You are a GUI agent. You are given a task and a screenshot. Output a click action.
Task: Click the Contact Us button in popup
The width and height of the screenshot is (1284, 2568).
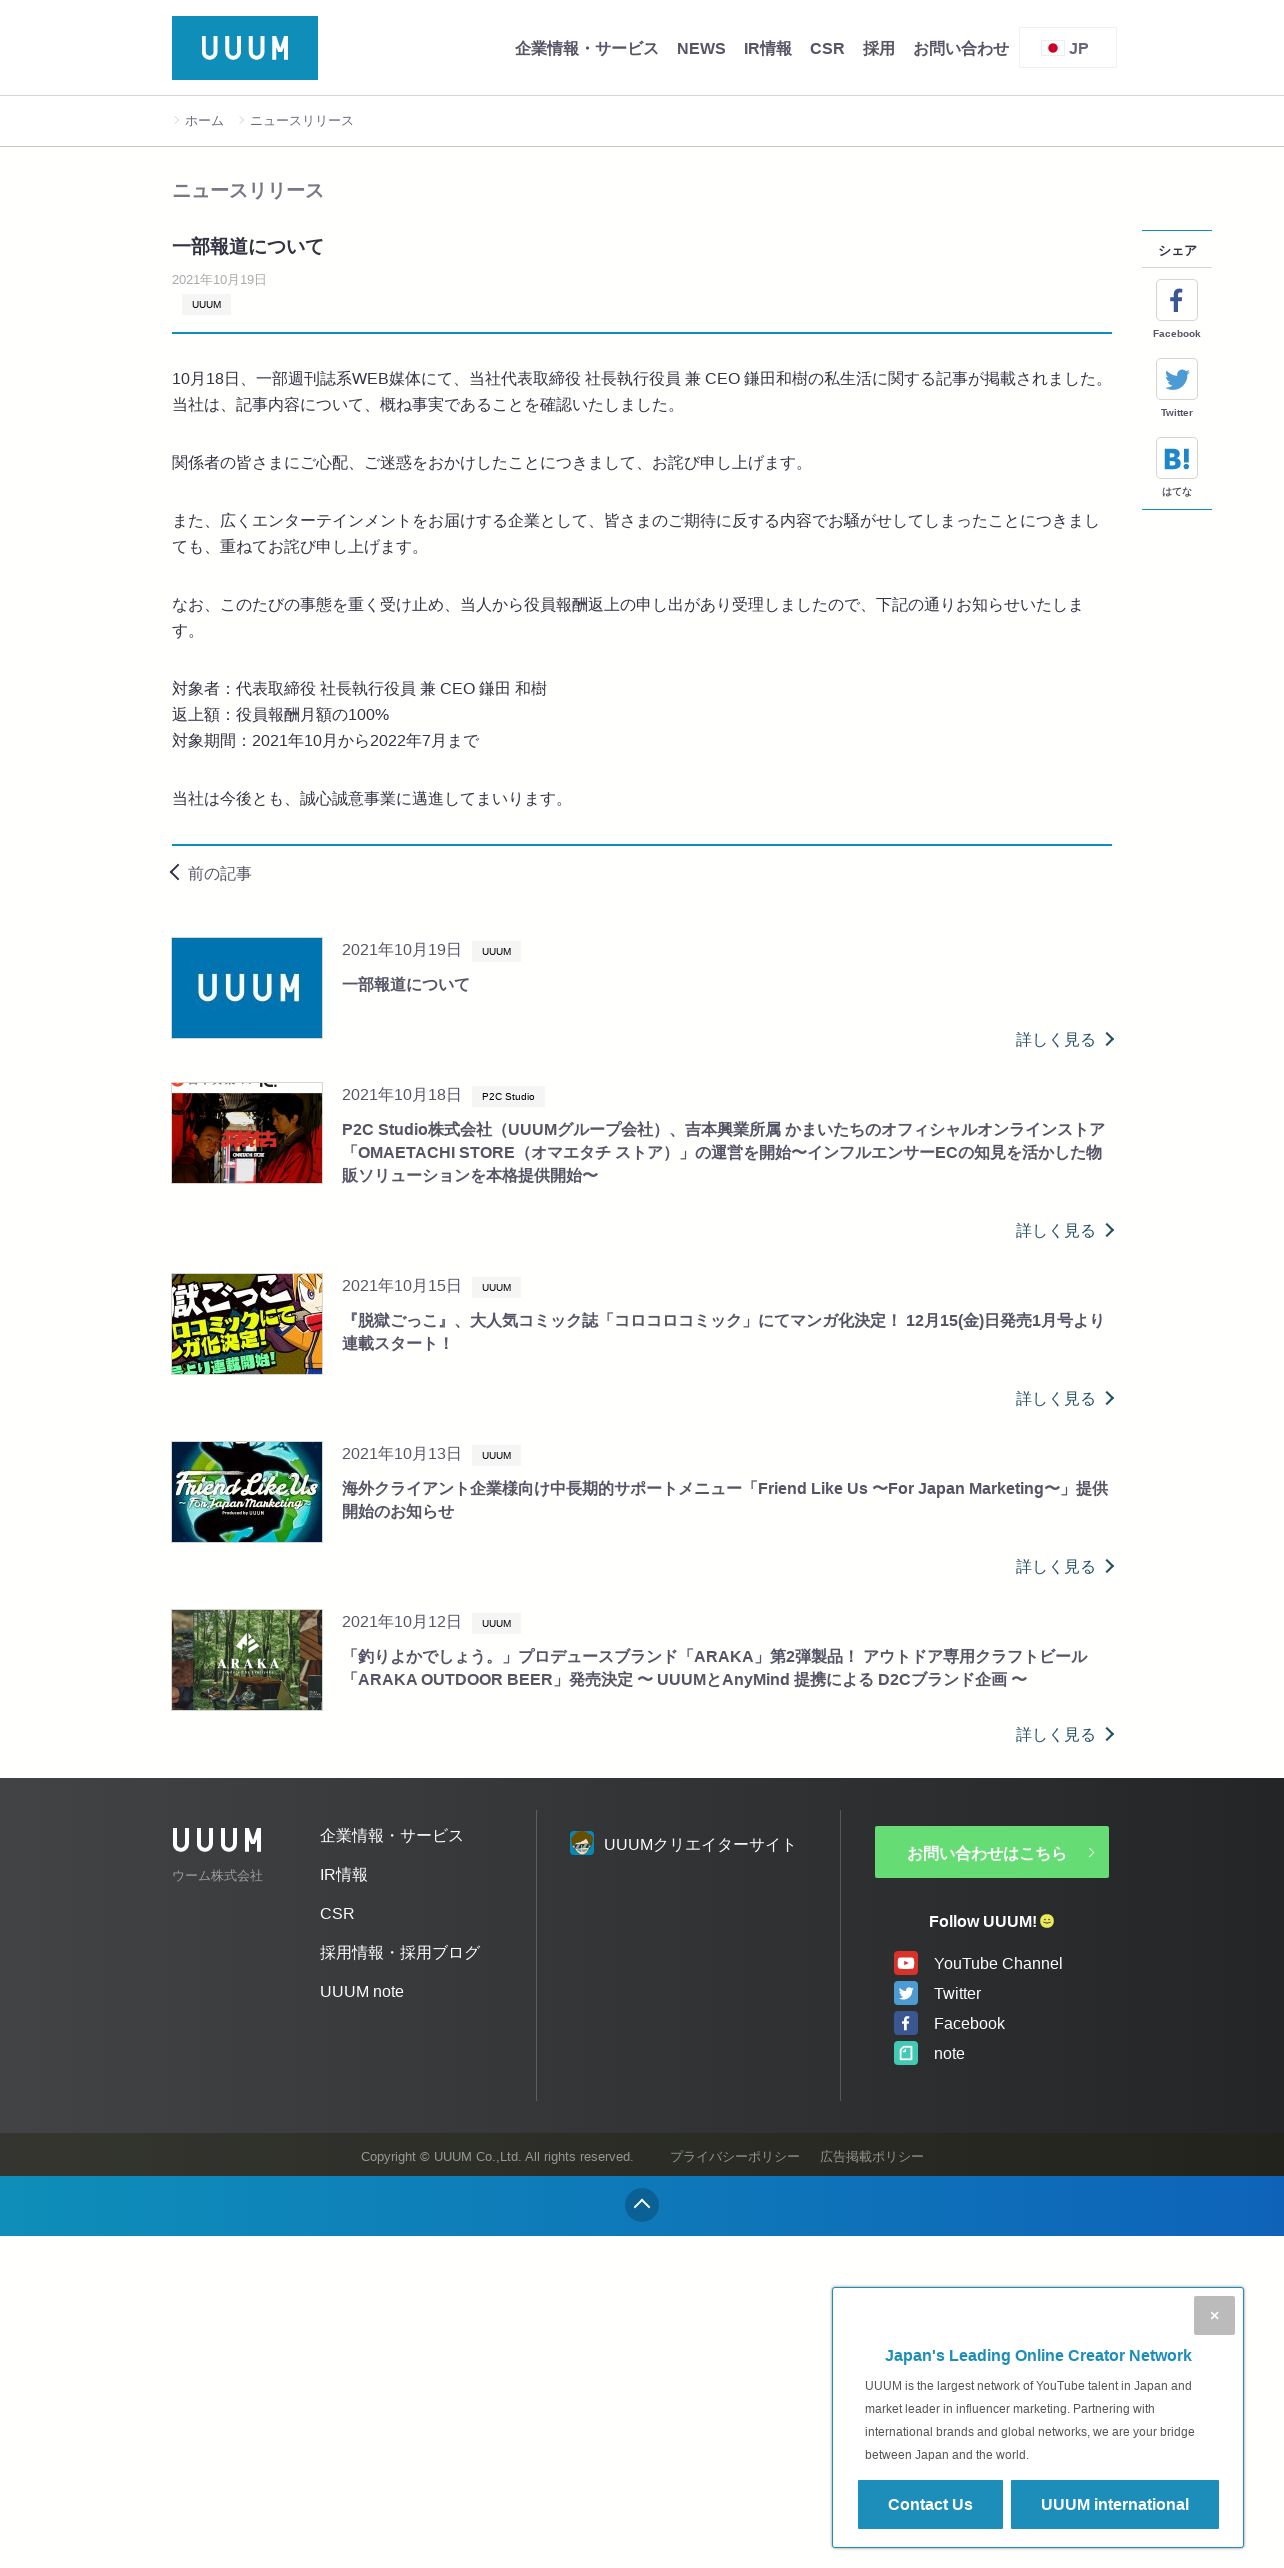click(x=930, y=2504)
